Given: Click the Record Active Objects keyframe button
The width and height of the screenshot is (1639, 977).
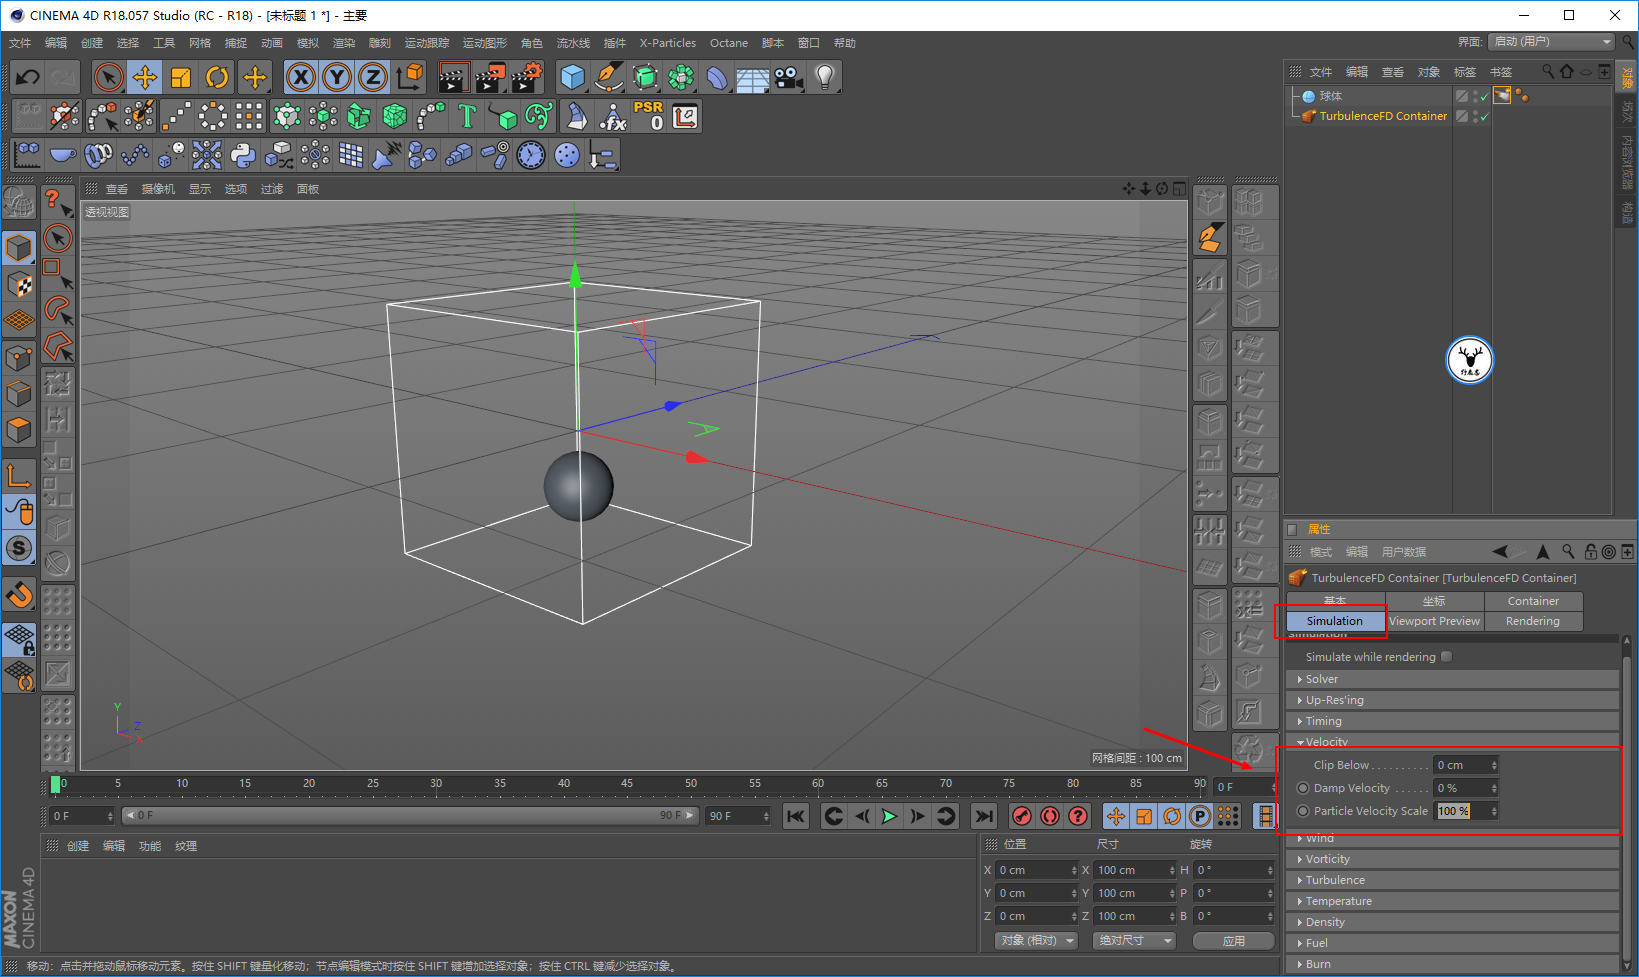Looking at the screenshot, I should tap(1021, 817).
